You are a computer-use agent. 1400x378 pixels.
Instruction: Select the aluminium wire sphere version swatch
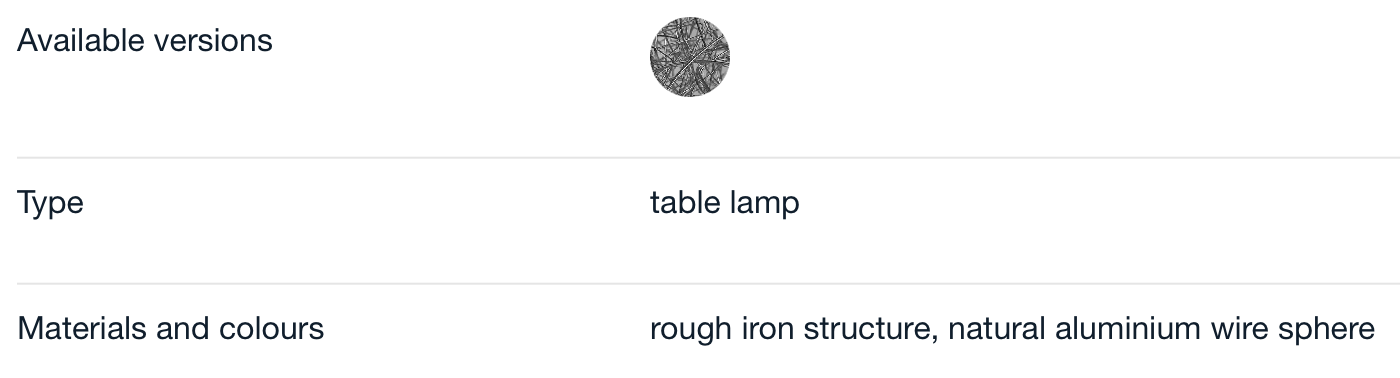(690, 56)
